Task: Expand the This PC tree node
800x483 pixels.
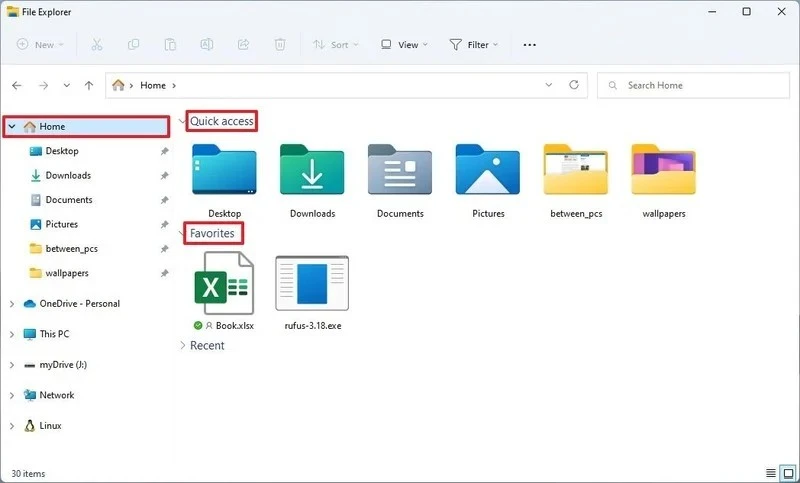Action: [x=12, y=334]
